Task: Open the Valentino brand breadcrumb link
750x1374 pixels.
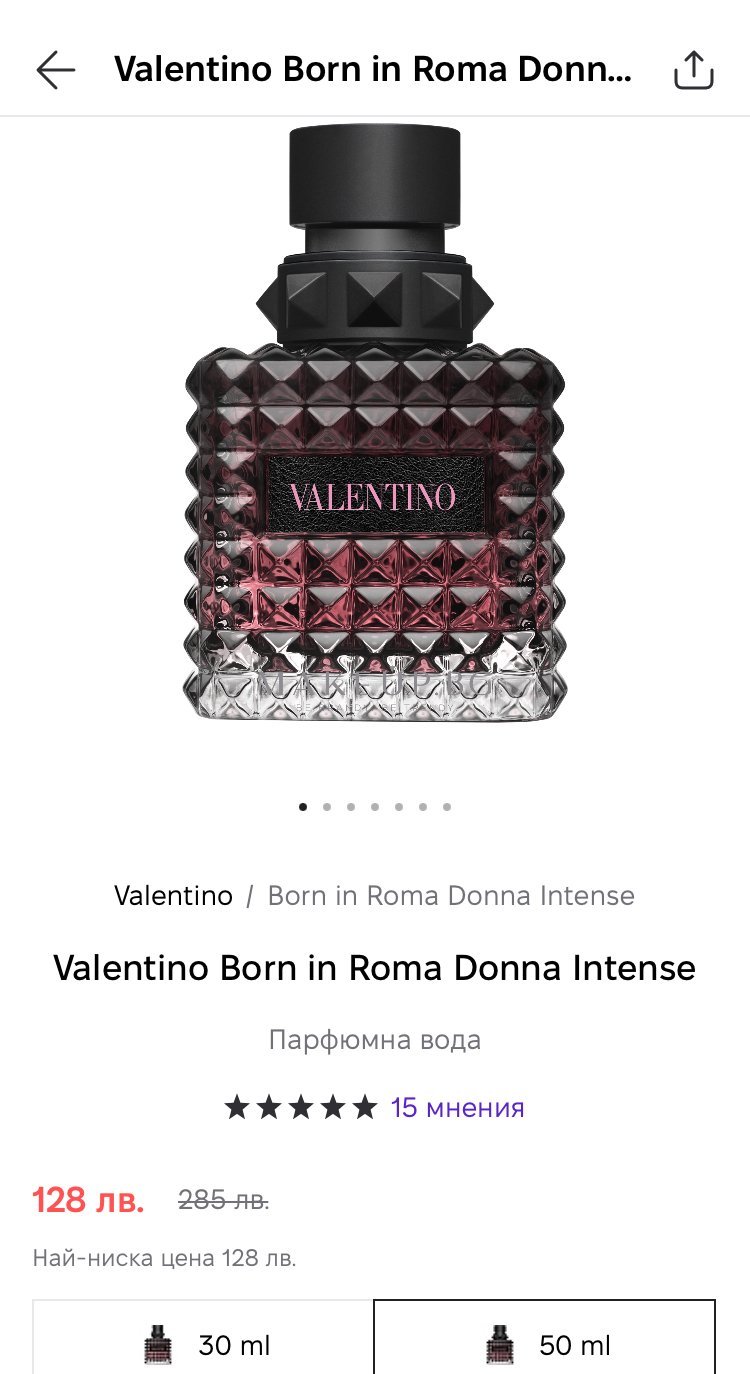Action: [173, 895]
